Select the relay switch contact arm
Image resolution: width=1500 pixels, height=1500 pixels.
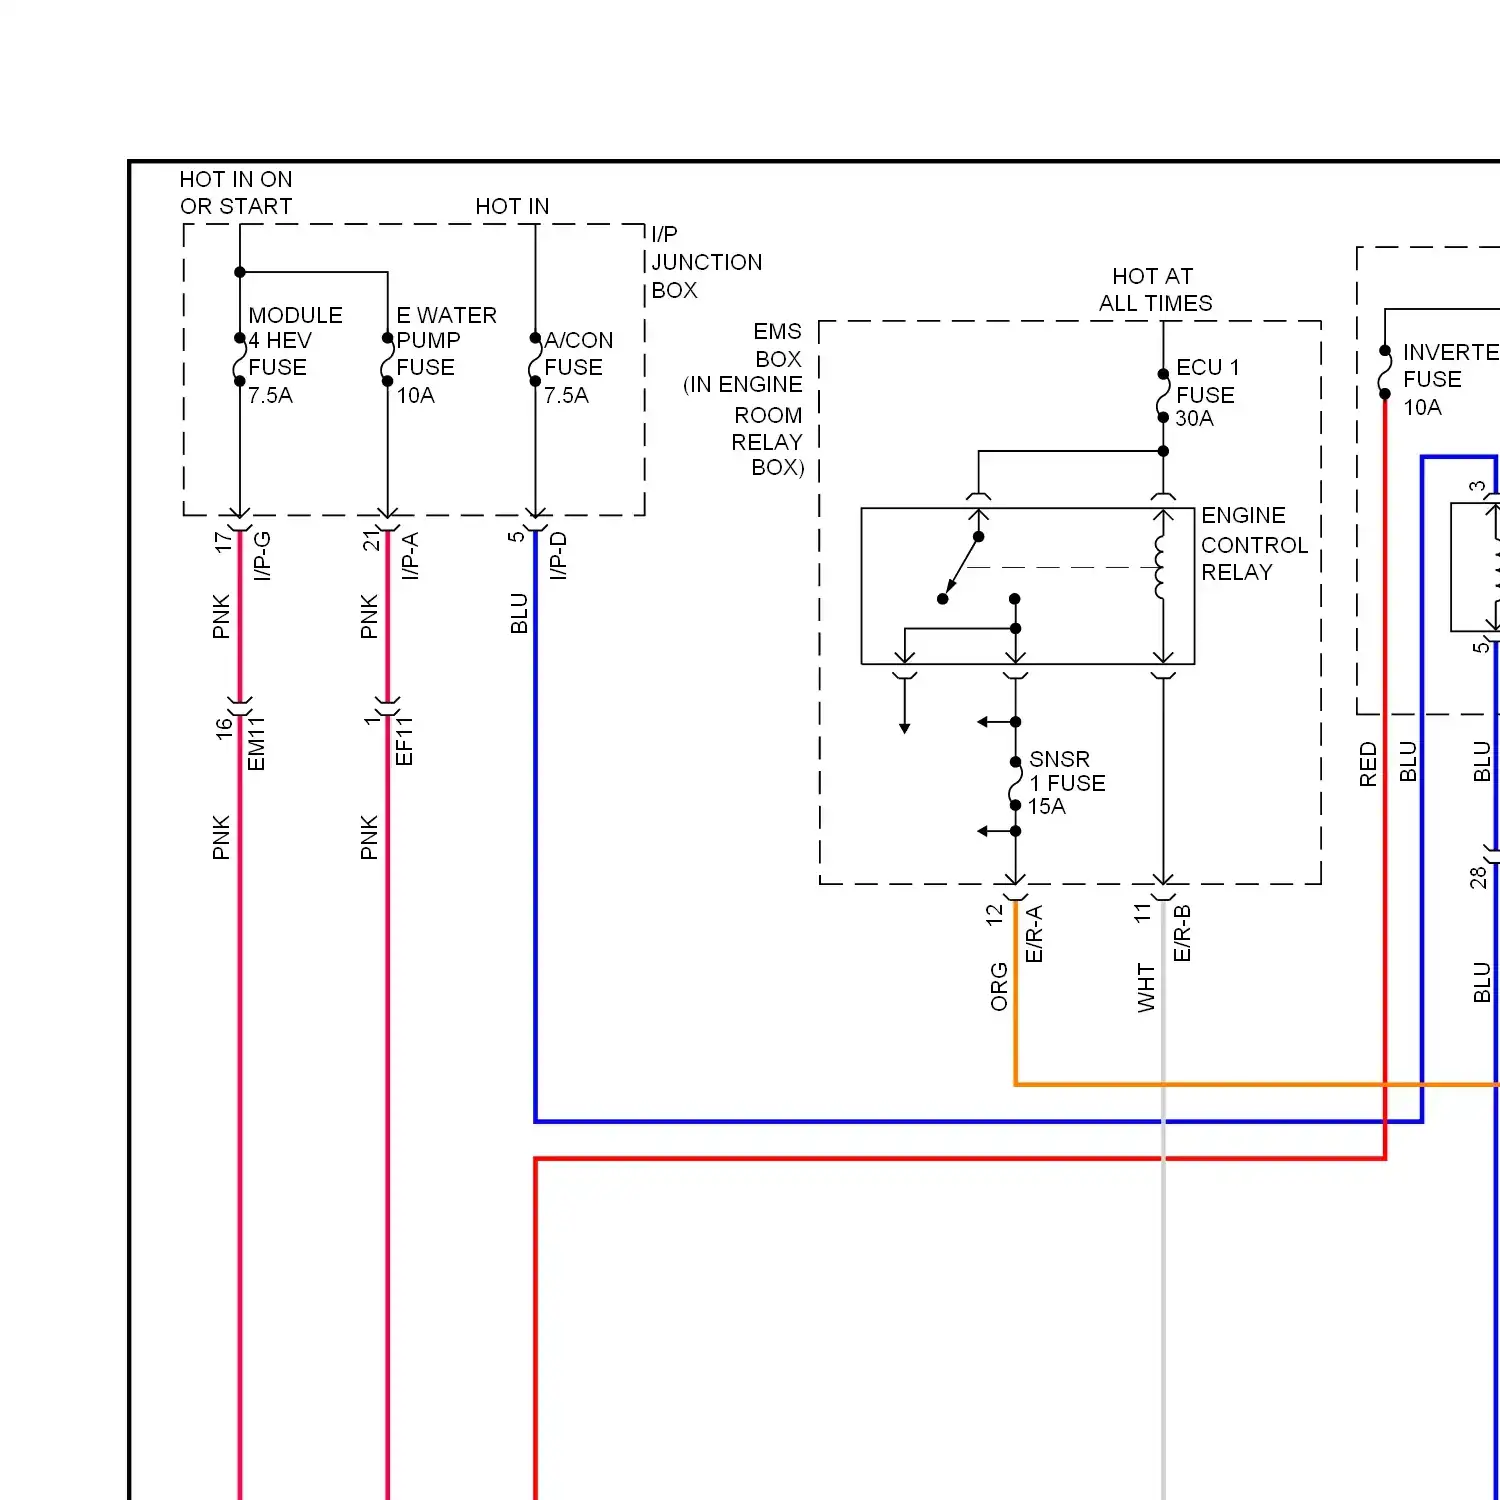click(x=961, y=567)
